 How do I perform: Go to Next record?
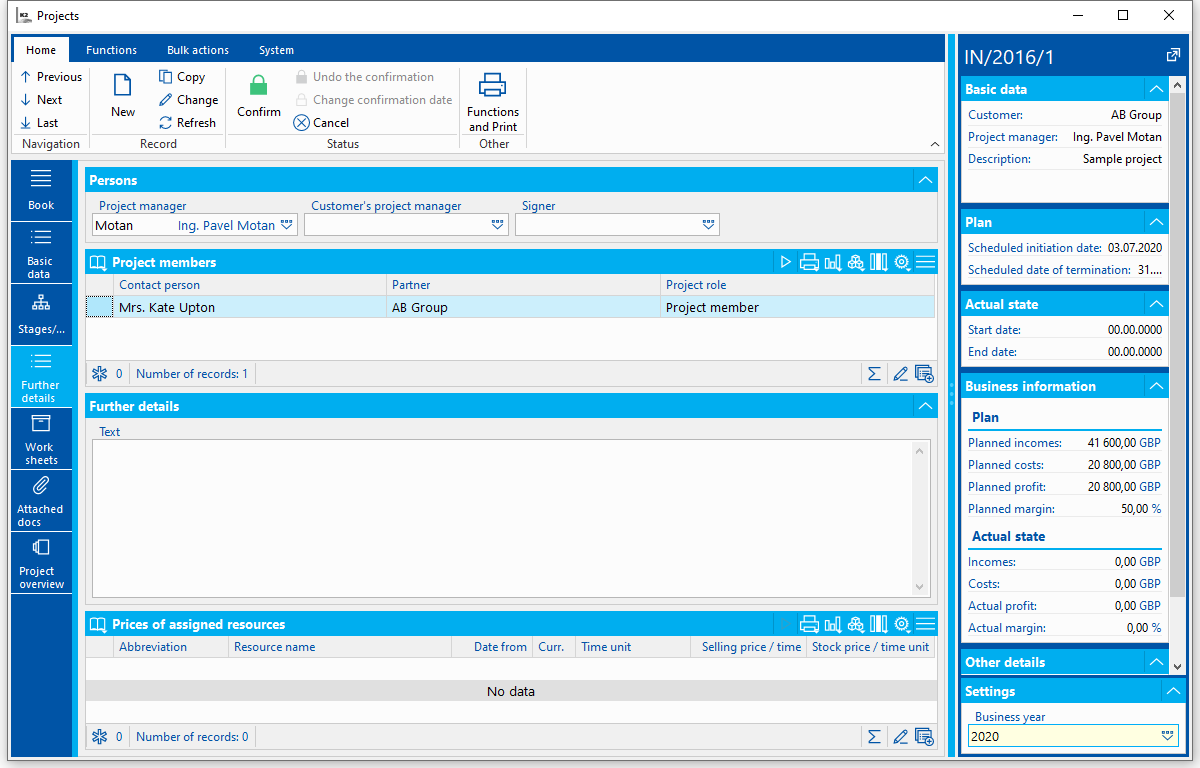coord(41,100)
